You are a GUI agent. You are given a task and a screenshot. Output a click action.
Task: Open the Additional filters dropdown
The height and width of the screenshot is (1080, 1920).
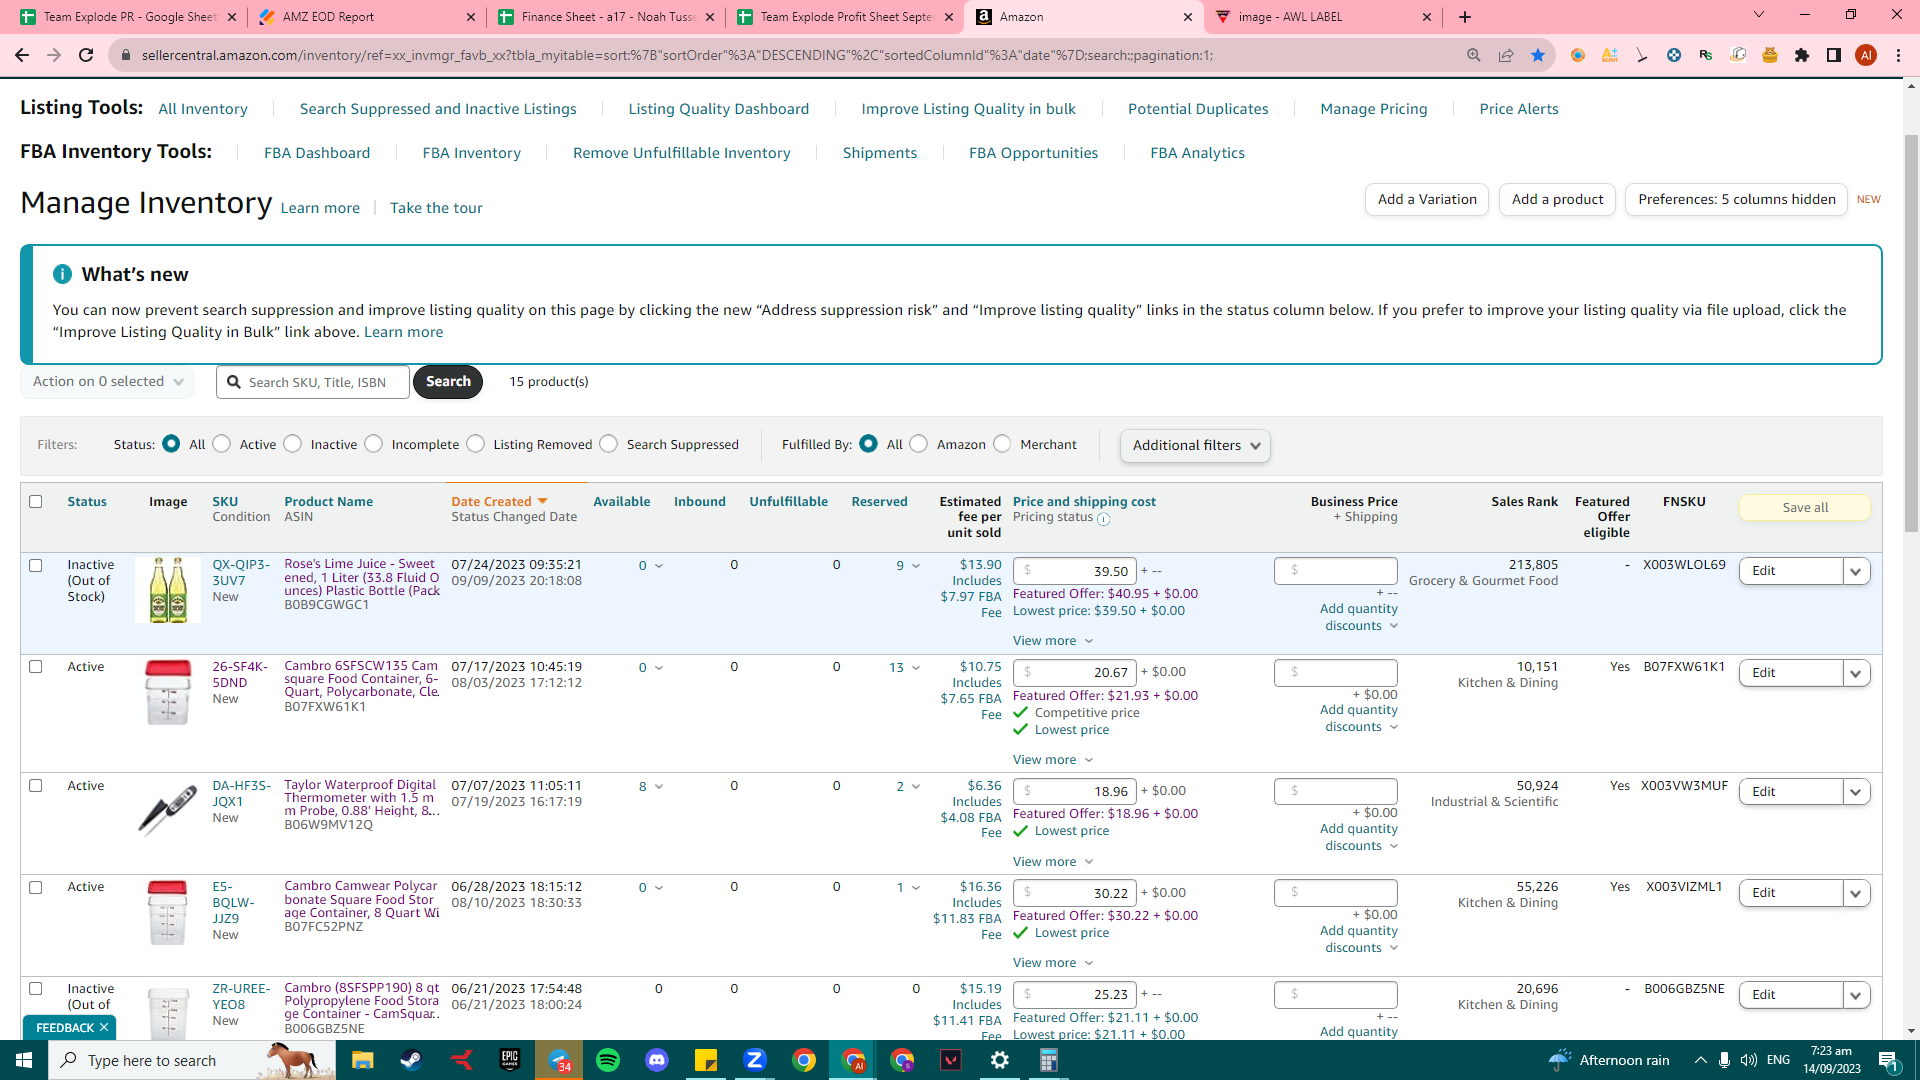(x=1195, y=446)
